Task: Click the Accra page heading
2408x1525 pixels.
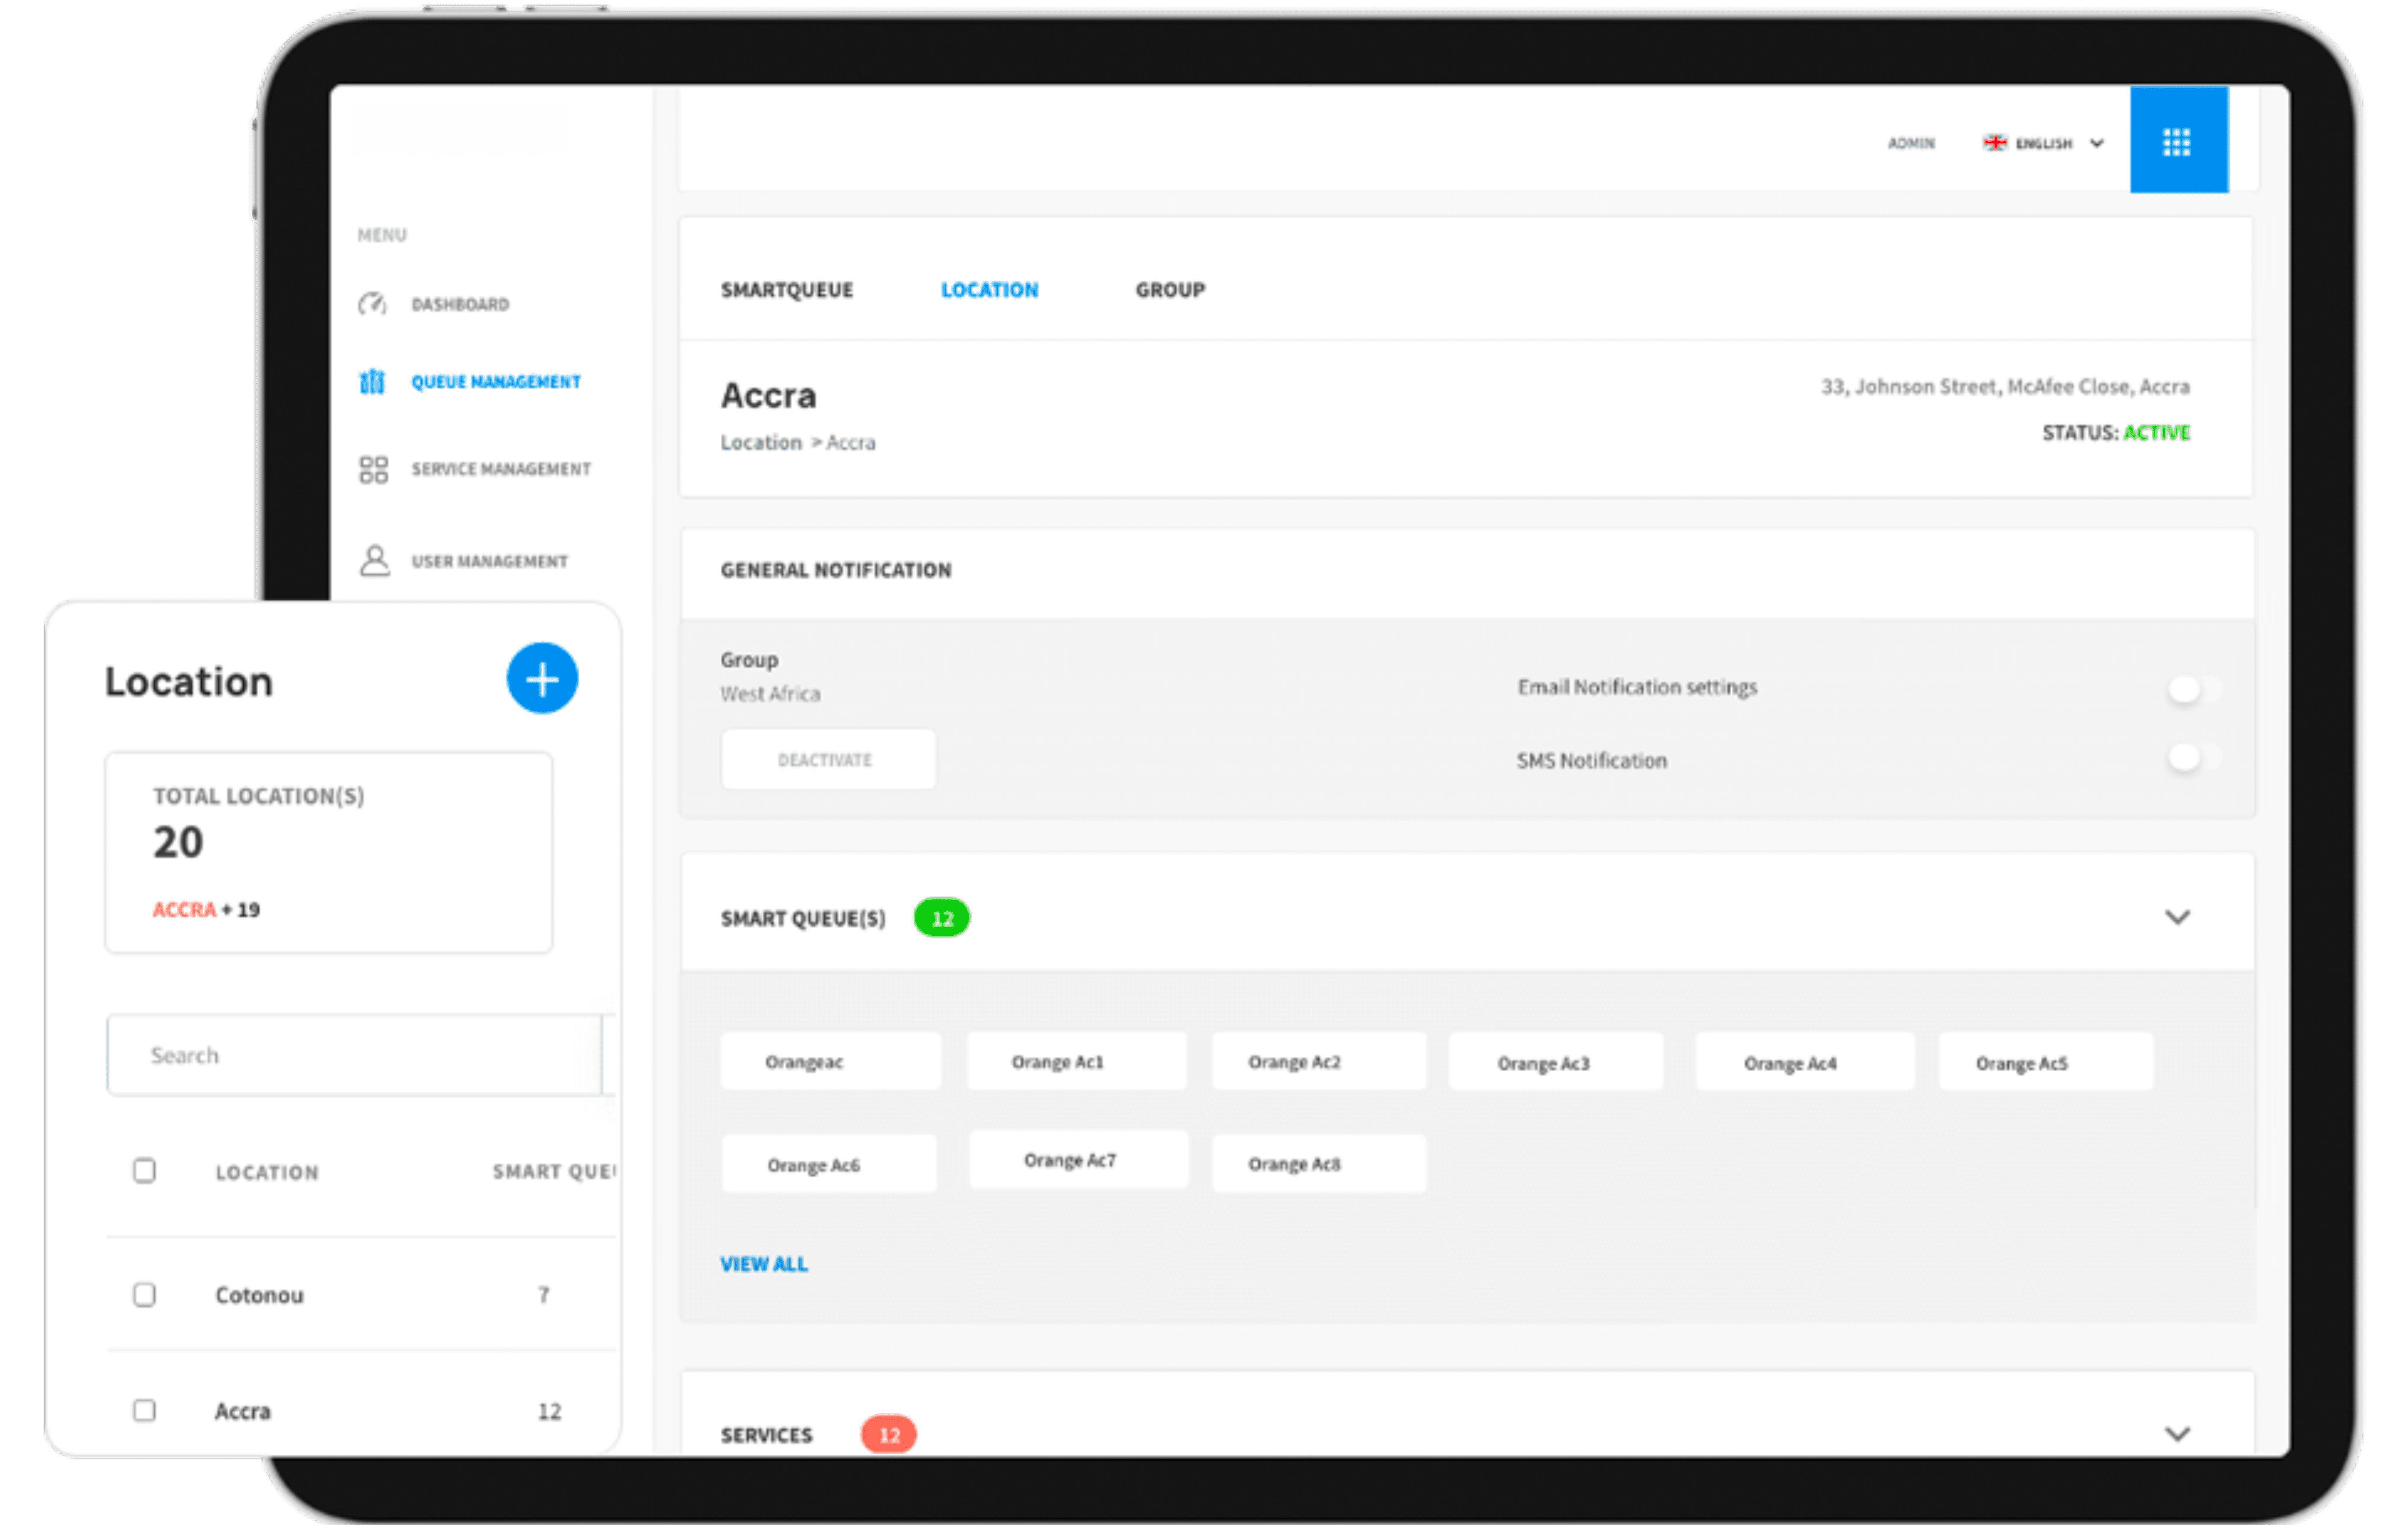Action: click(x=768, y=395)
